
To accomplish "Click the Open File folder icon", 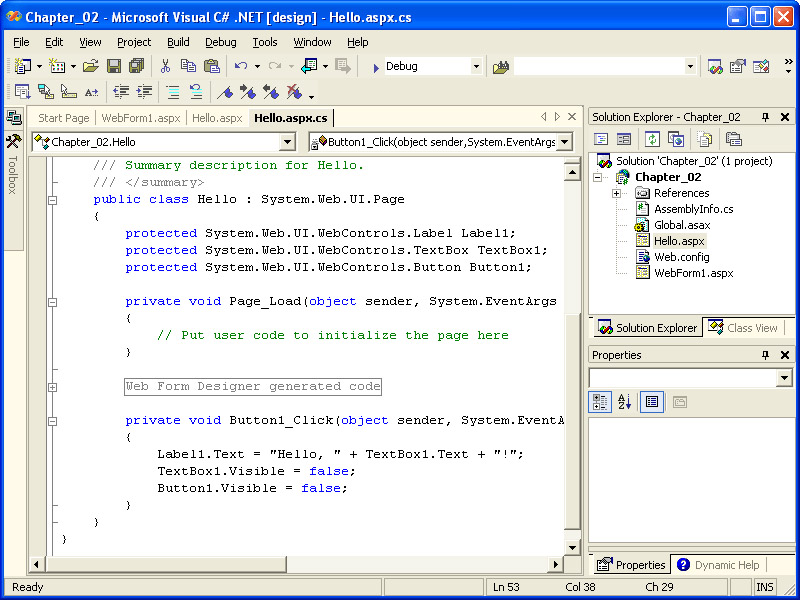I will point(90,66).
